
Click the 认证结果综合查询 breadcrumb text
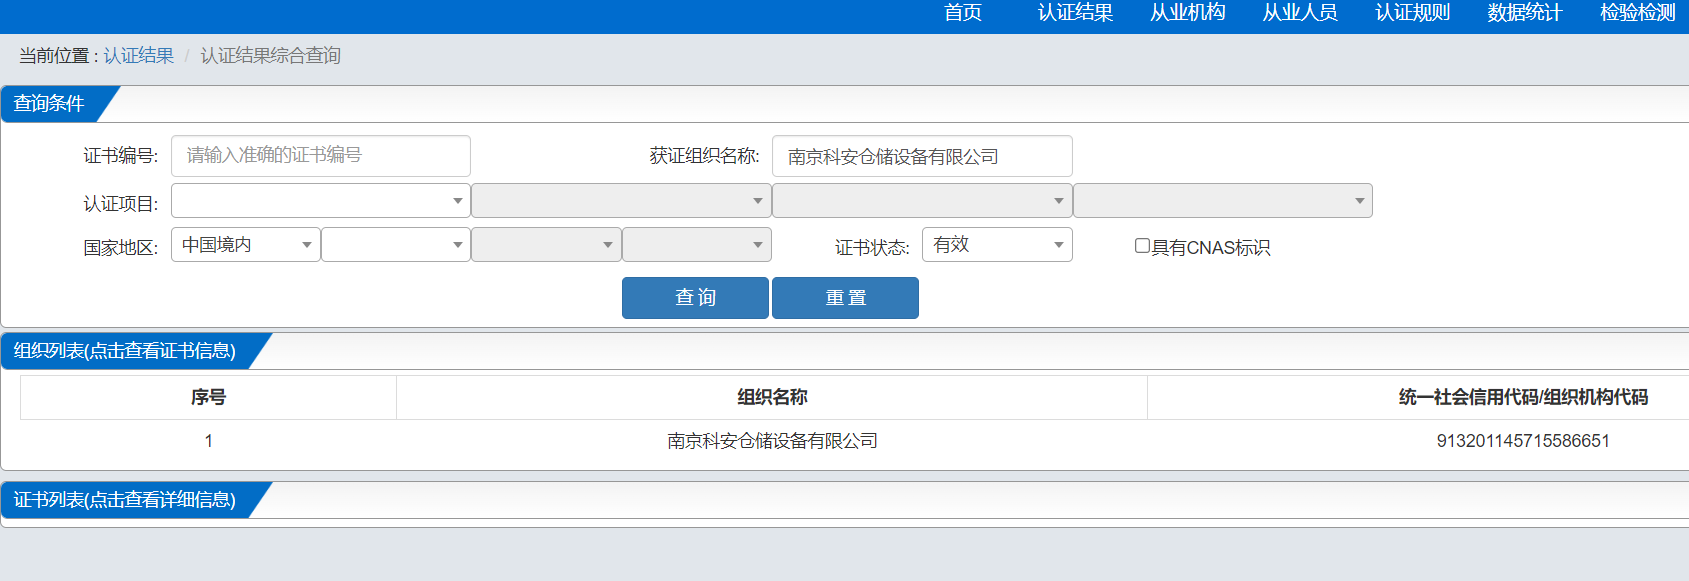(x=271, y=56)
